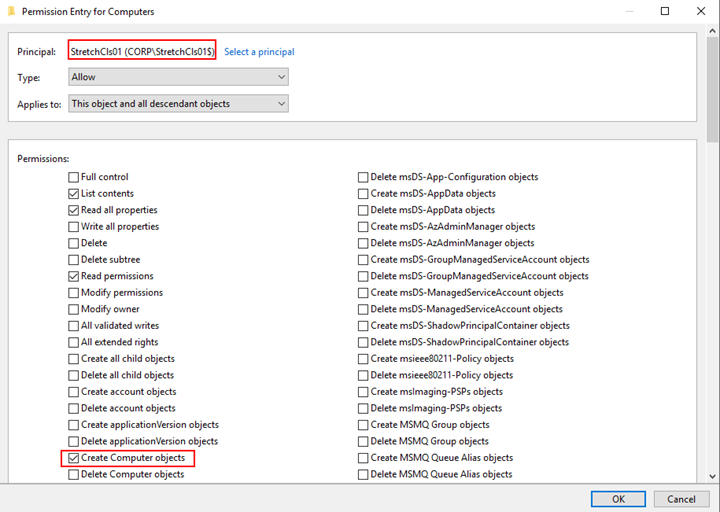The image size is (720, 512).
Task: Check Create msieee80211-Policy objects
Action: [363, 359]
